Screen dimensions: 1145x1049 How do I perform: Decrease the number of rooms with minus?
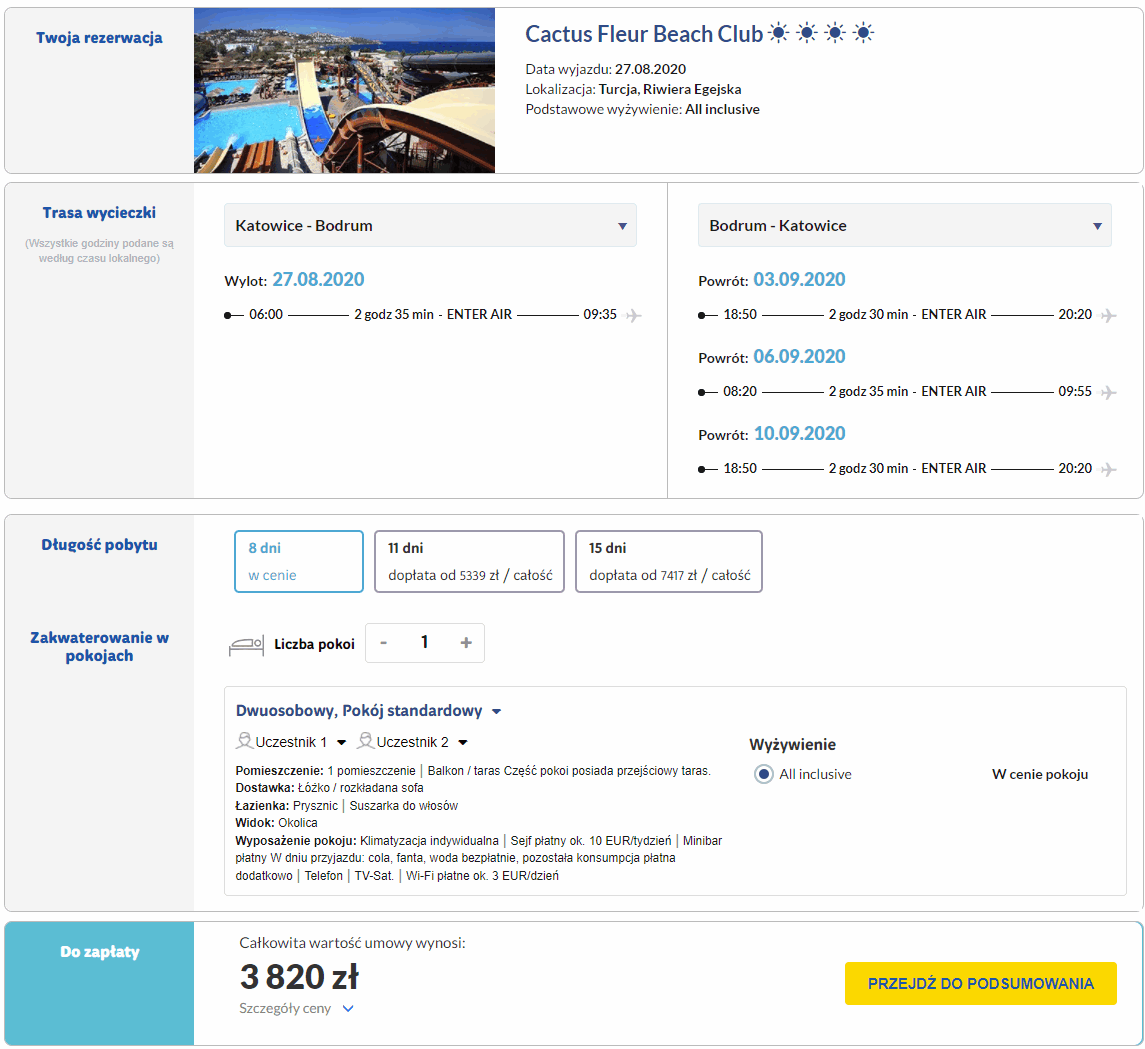tap(384, 643)
